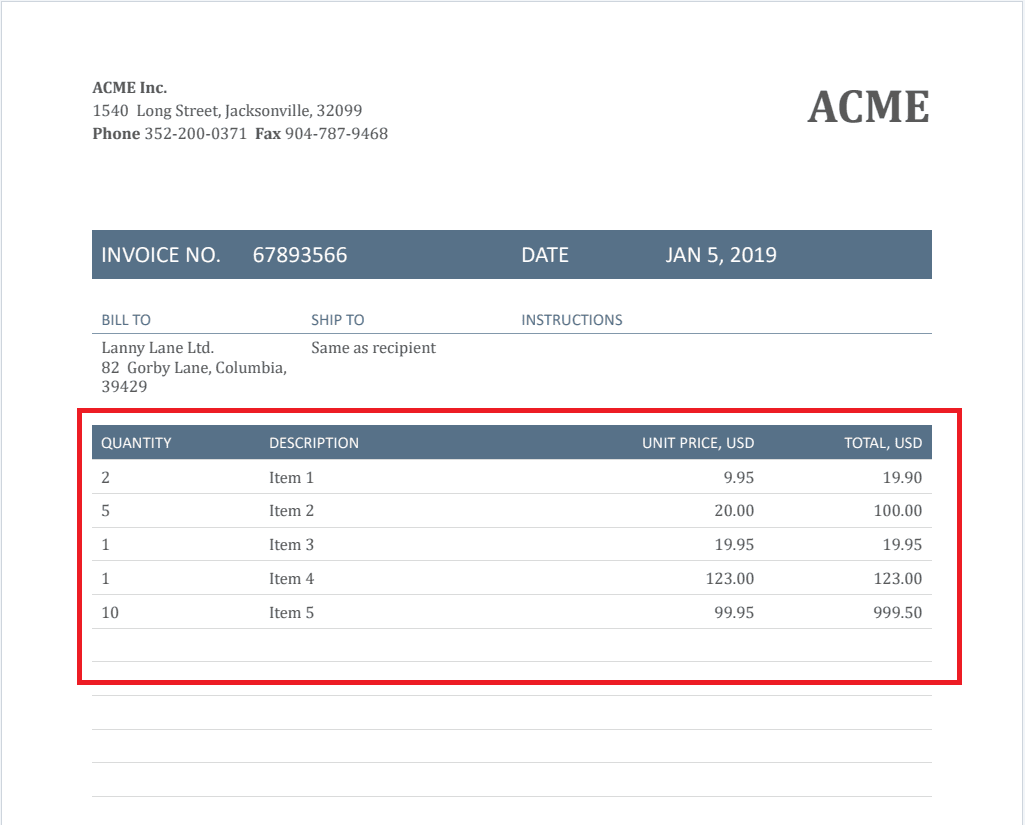Click the unit price 9.95 for Item 1

coord(738,477)
